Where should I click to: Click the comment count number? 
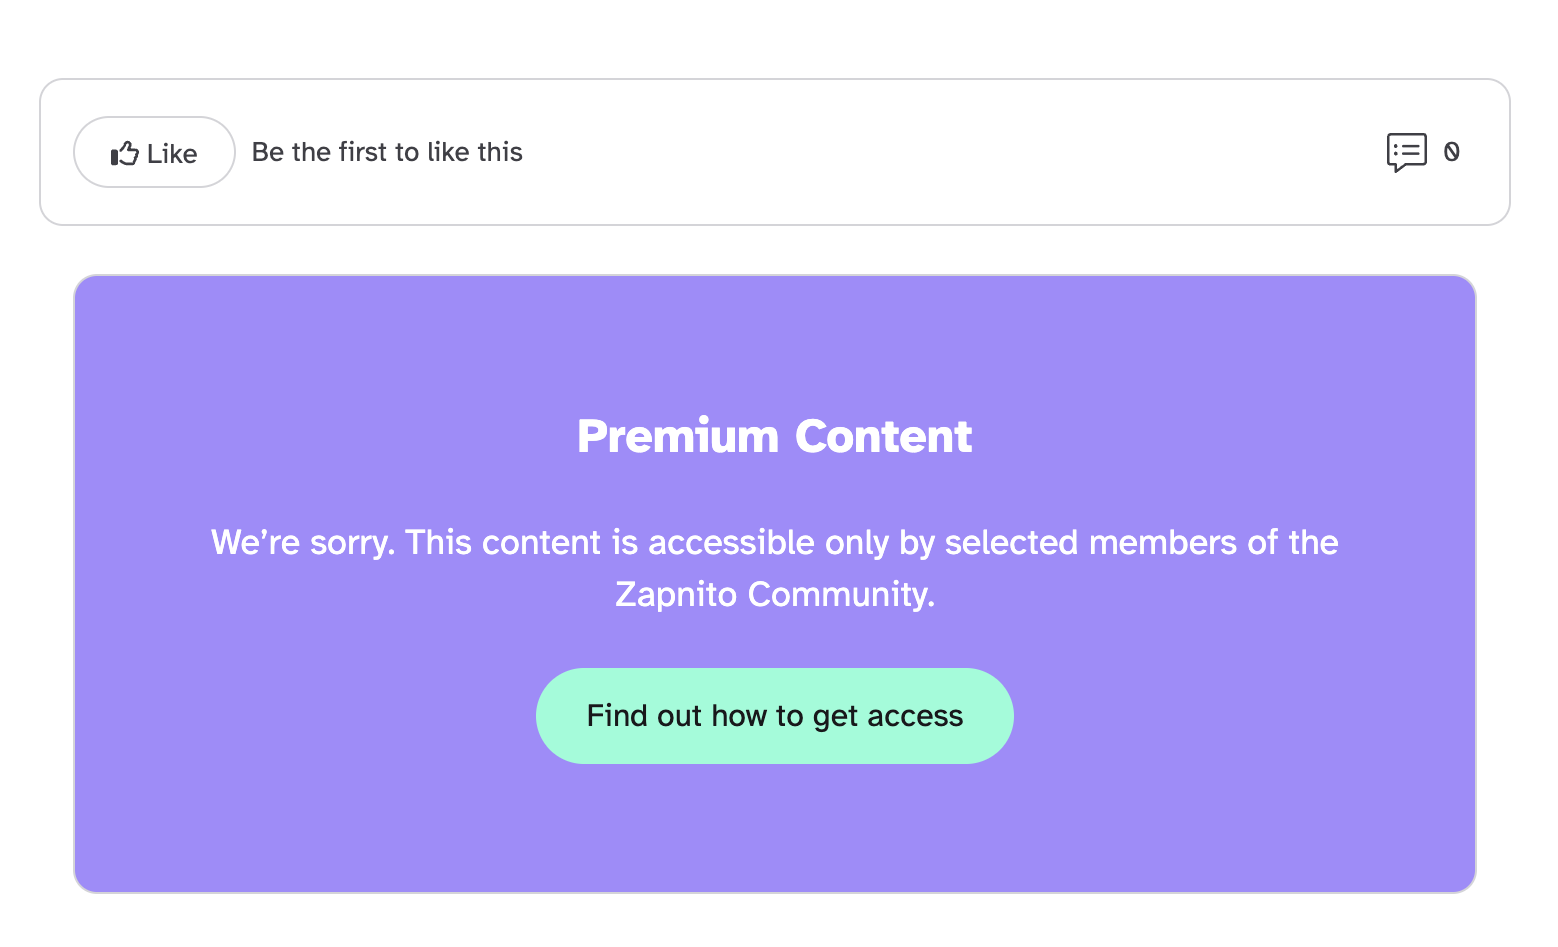pos(1452,152)
